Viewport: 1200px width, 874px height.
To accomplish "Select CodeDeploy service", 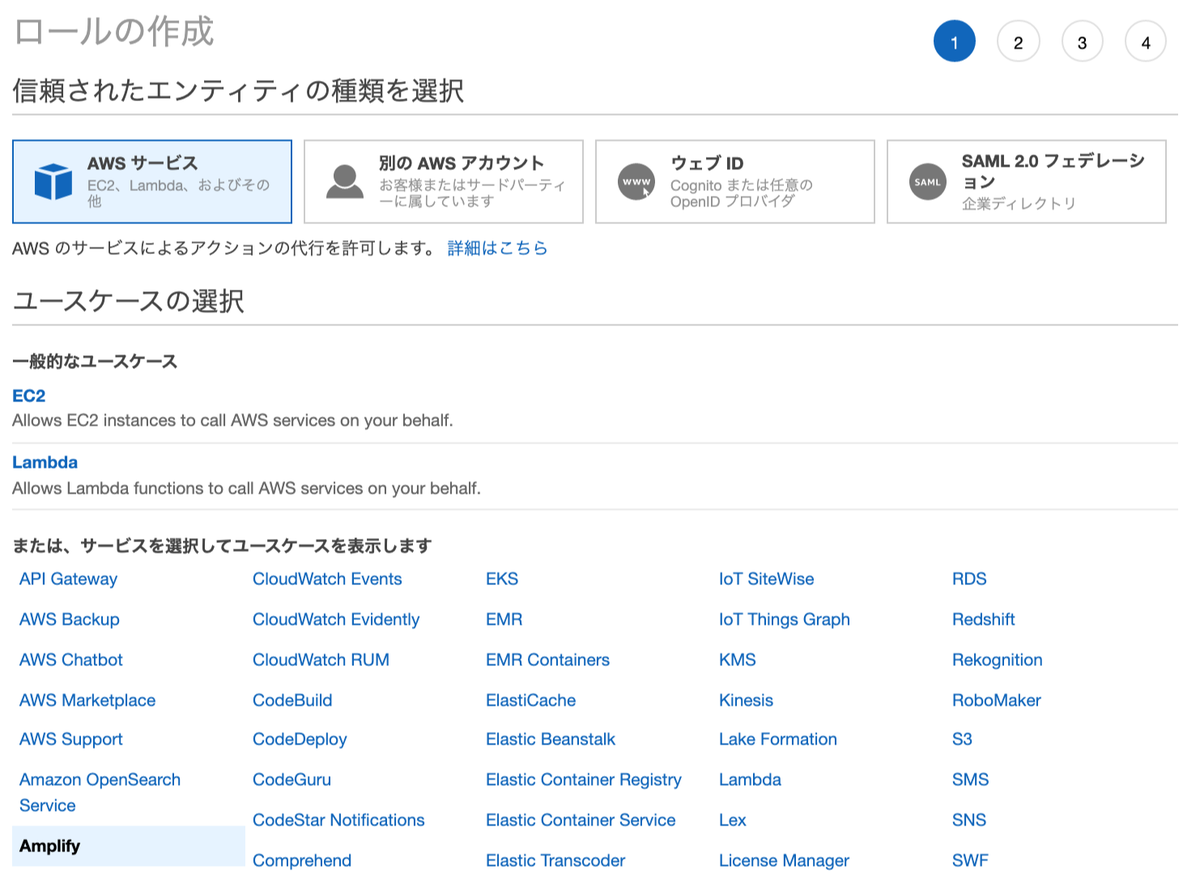I will [300, 739].
